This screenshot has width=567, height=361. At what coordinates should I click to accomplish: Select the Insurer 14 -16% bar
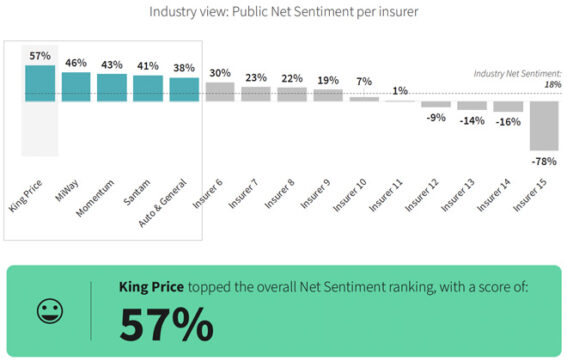click(x=508, y=106)
